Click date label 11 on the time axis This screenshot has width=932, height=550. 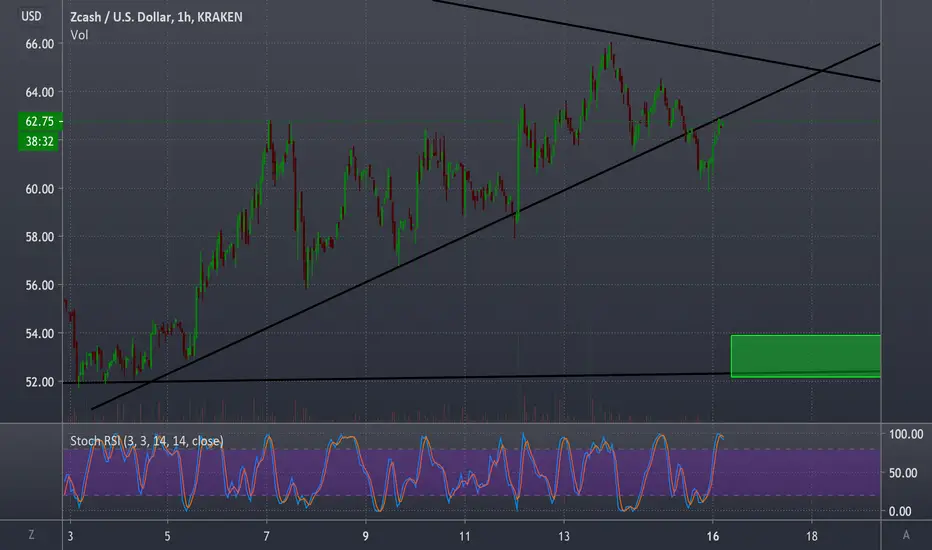pyautogui.click(x=464, y=536)
